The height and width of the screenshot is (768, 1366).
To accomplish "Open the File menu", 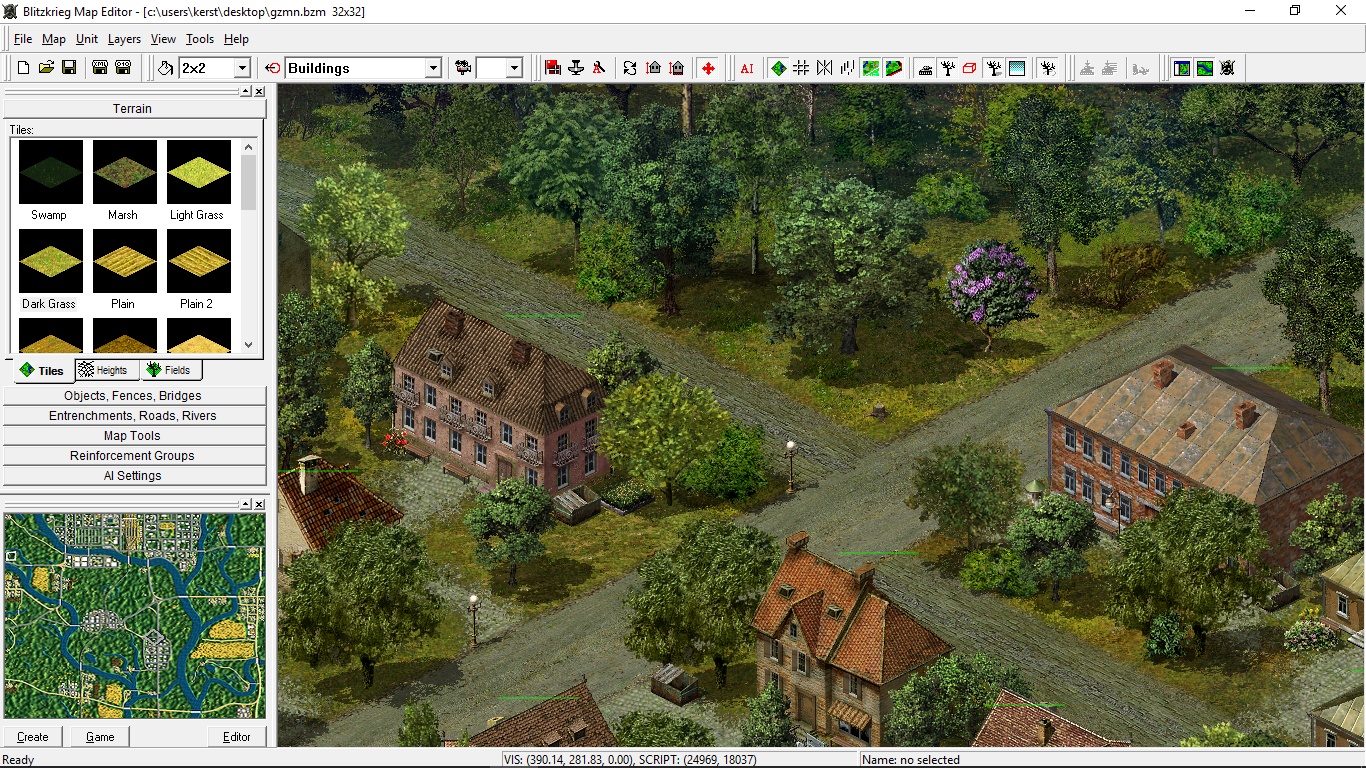I will 23,39.
